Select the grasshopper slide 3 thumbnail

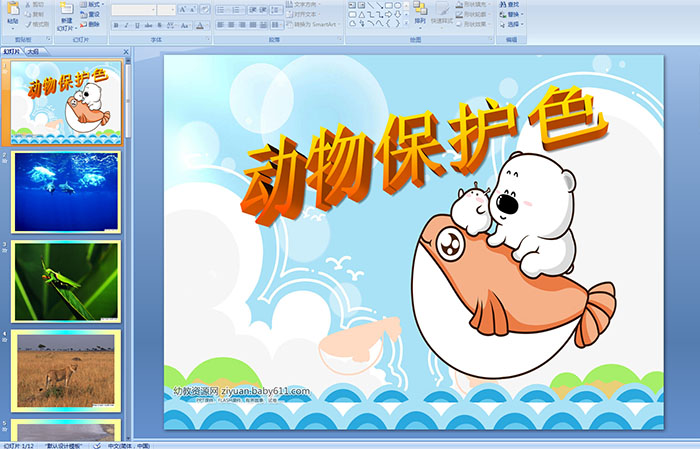point(65,281)
